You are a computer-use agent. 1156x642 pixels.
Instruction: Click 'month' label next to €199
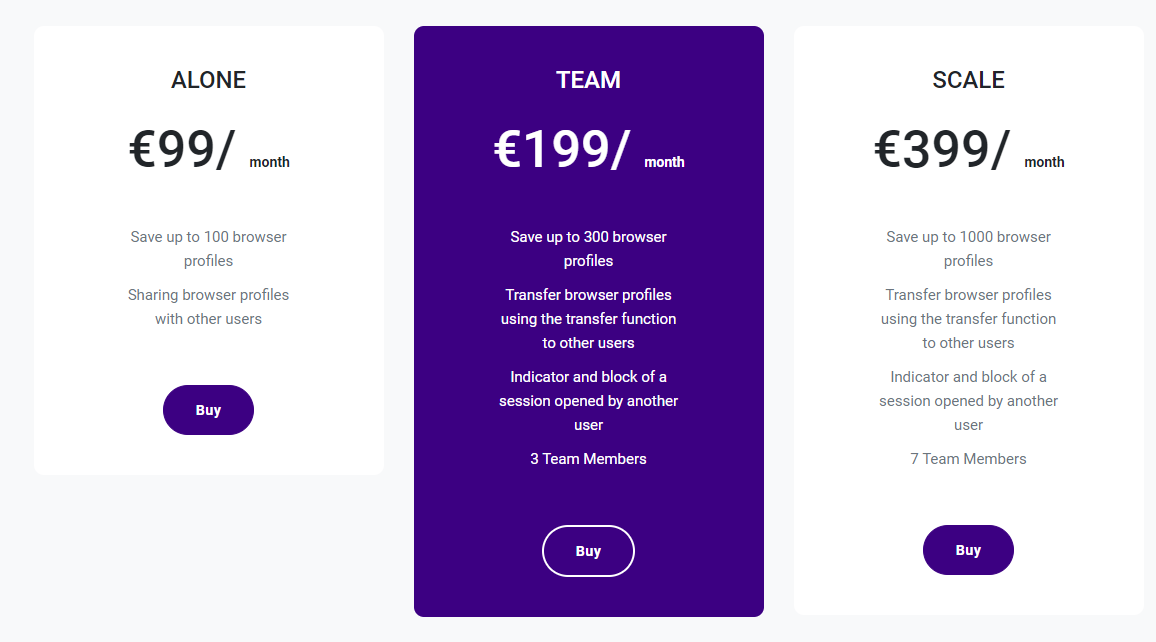coord(664,161)
